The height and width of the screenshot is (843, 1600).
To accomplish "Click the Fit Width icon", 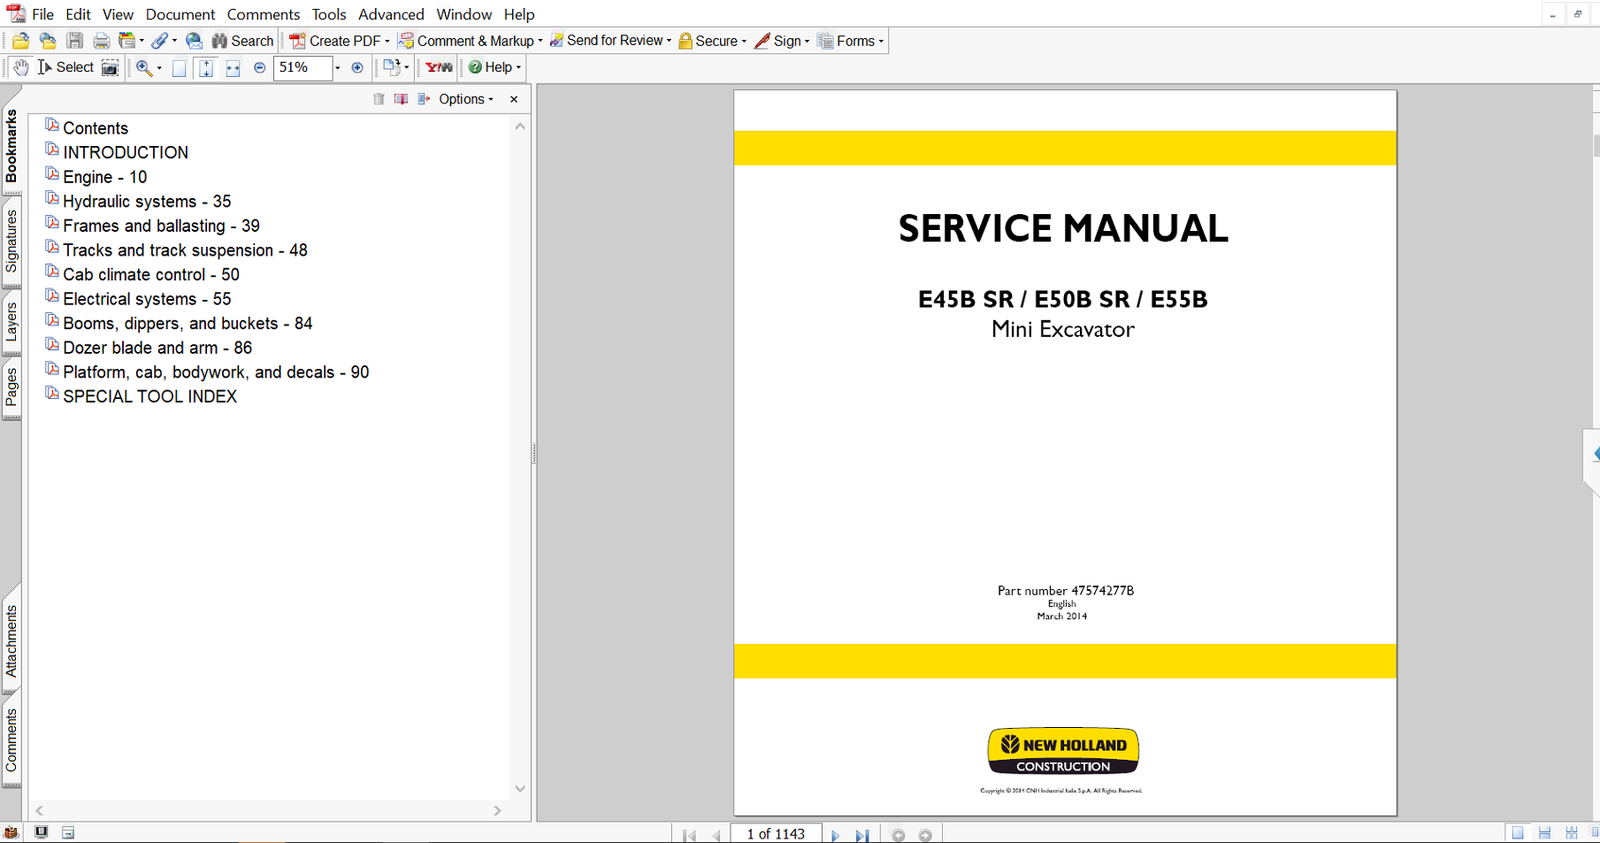I will (x=233, y=68).
